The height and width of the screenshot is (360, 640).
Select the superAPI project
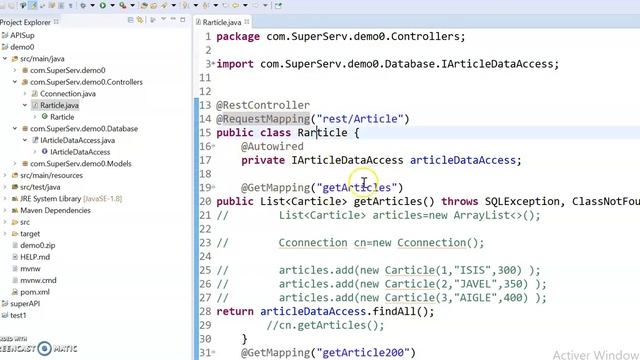pyautogui.click(x=25, y=304)
